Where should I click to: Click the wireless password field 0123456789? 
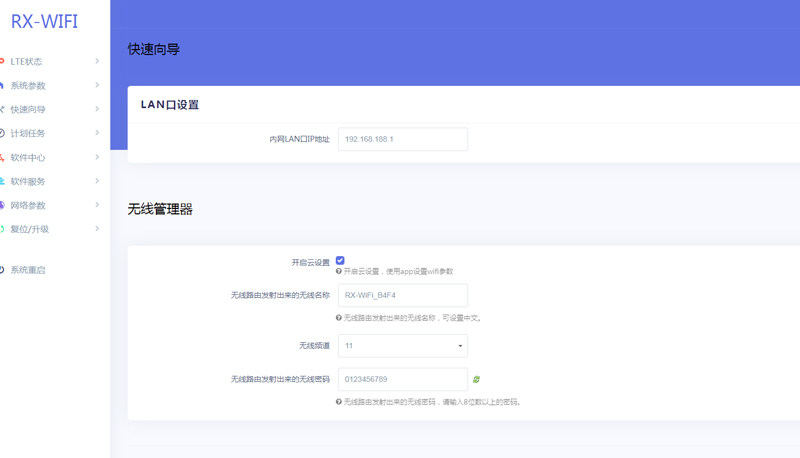coord(403,379)
